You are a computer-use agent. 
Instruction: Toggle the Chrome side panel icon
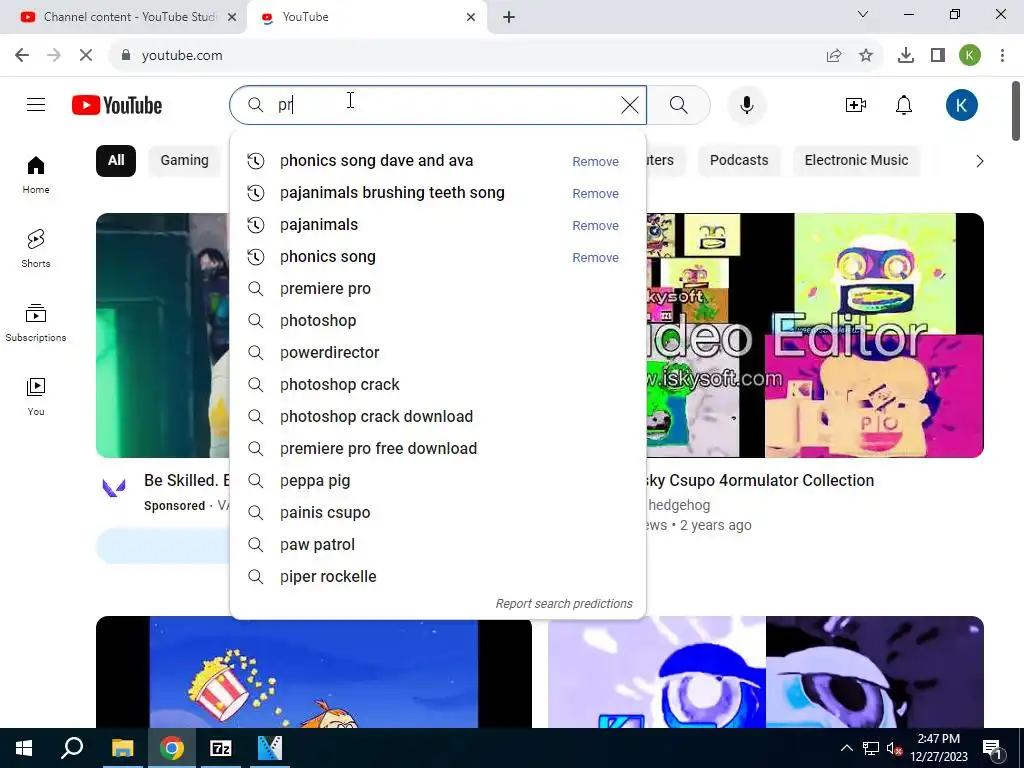(938, 56)
